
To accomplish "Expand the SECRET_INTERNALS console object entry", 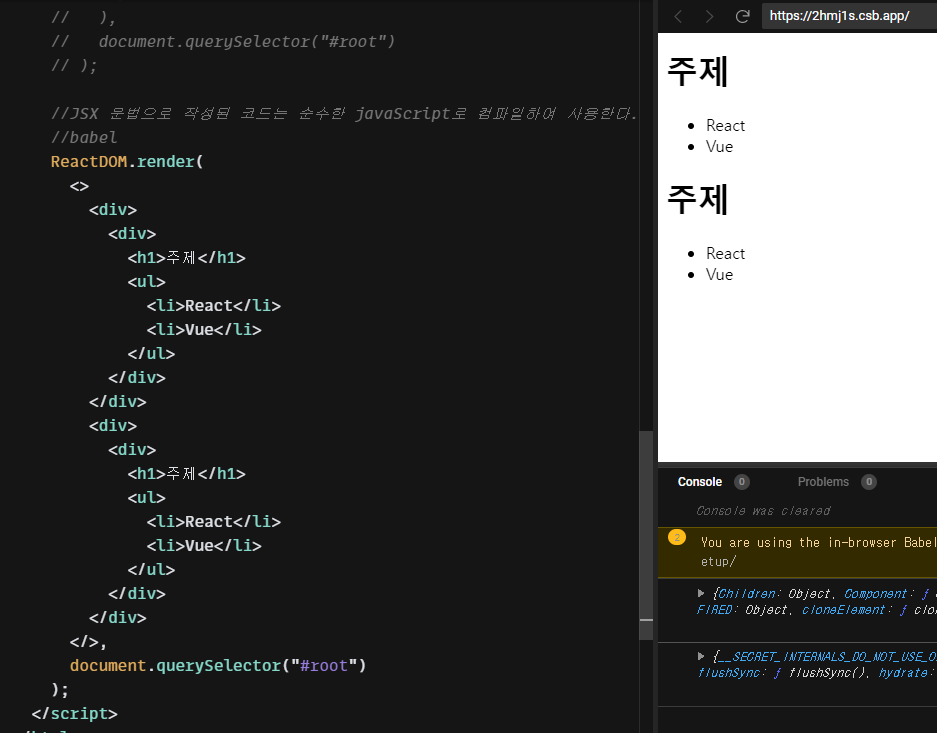I will [x=701, y=656].
